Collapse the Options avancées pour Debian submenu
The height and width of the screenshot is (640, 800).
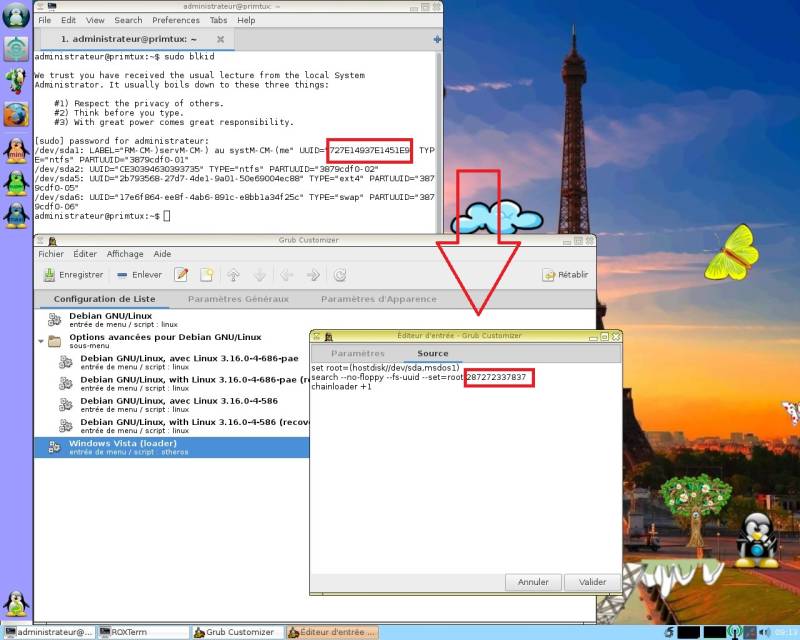pyautogui.click(x=41, y=341)
